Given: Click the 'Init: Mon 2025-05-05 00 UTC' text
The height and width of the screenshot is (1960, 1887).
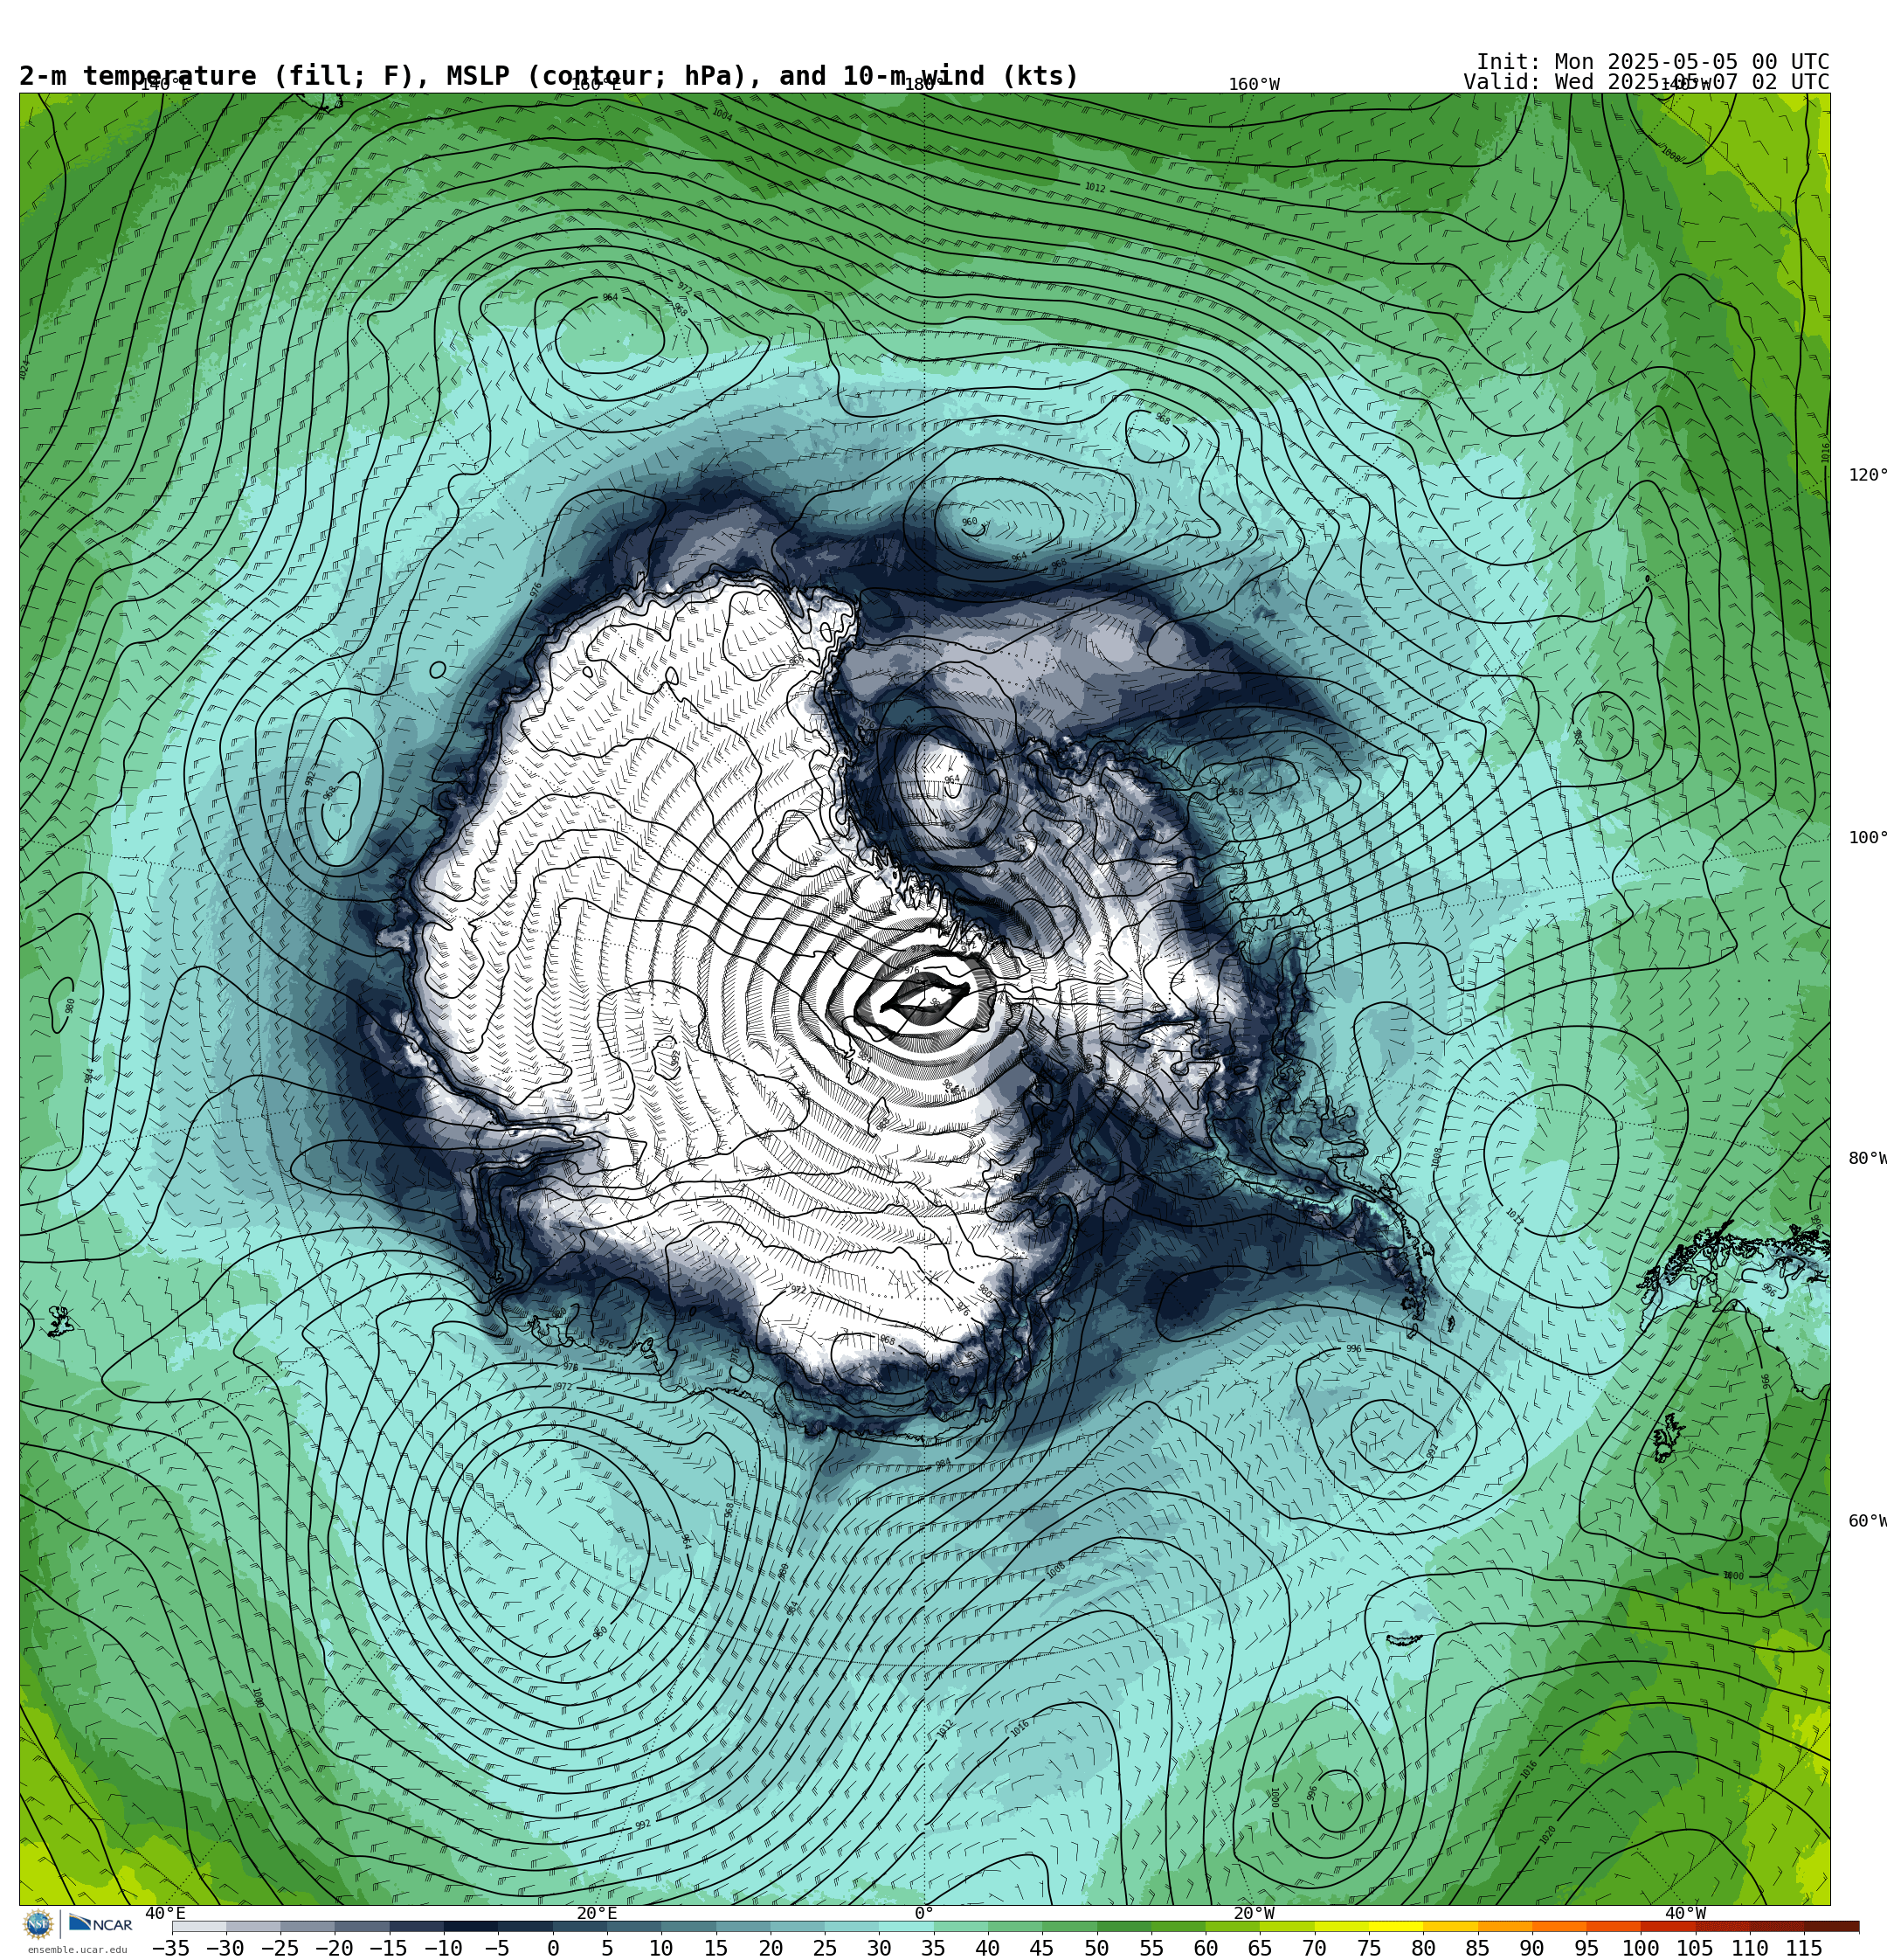Looking at the screenshot, I should tap(1652, 62).
